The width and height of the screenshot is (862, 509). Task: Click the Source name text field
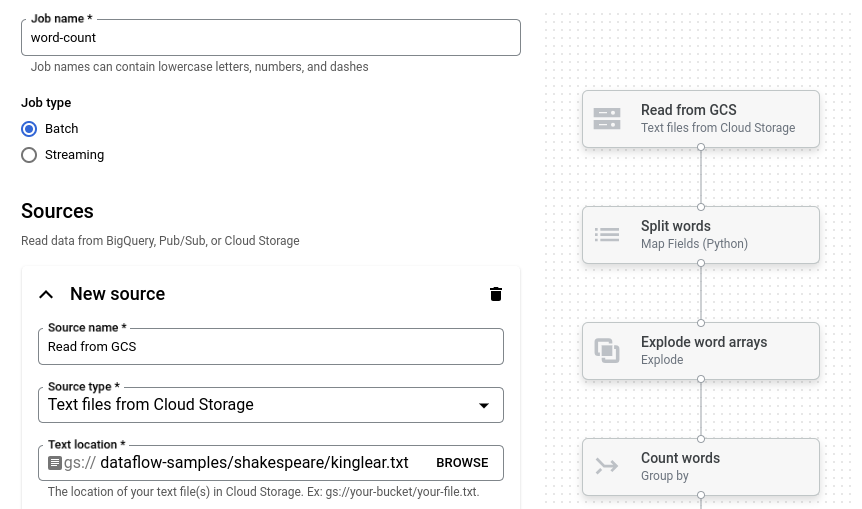(x=270, y=347)
